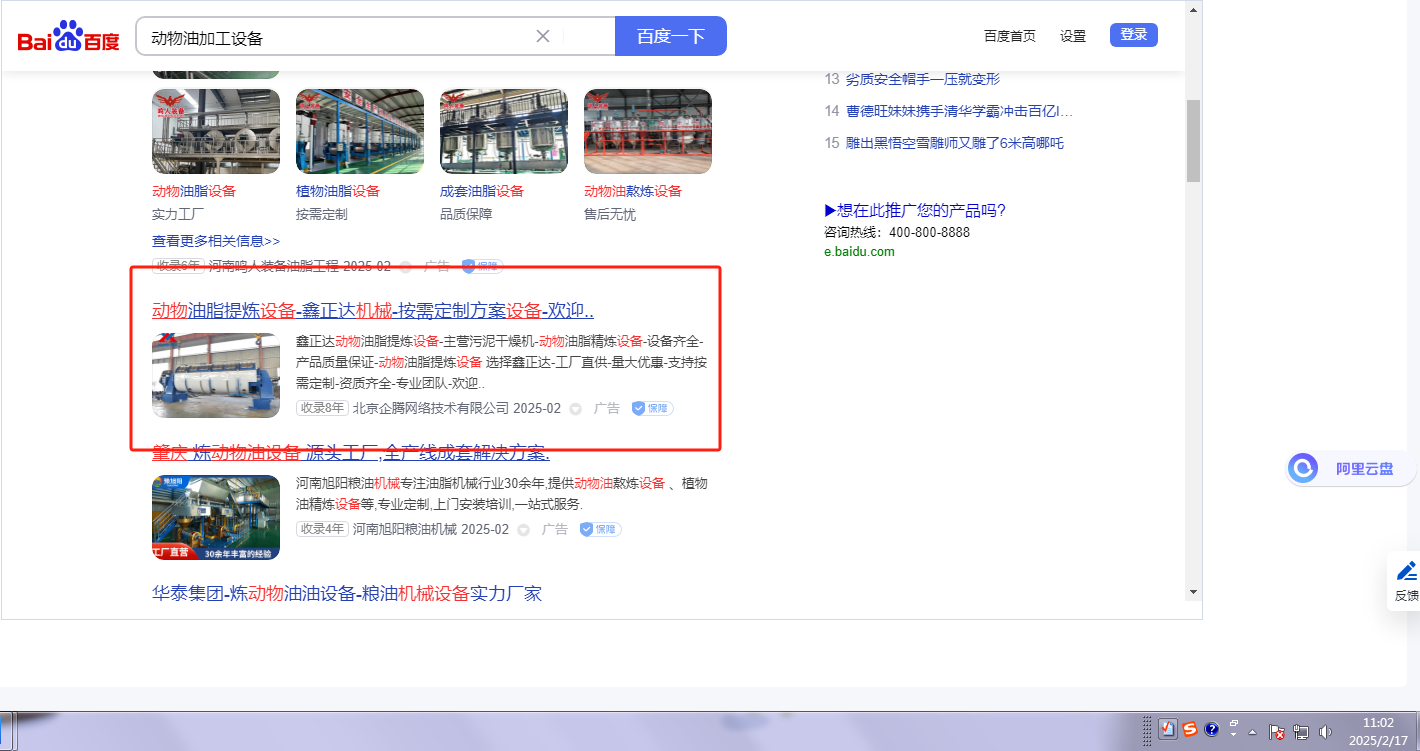Click the 鑫正达 rendering machine thumbnail
The height and width of the screenshot is (751, 1420).
(216, 375)
